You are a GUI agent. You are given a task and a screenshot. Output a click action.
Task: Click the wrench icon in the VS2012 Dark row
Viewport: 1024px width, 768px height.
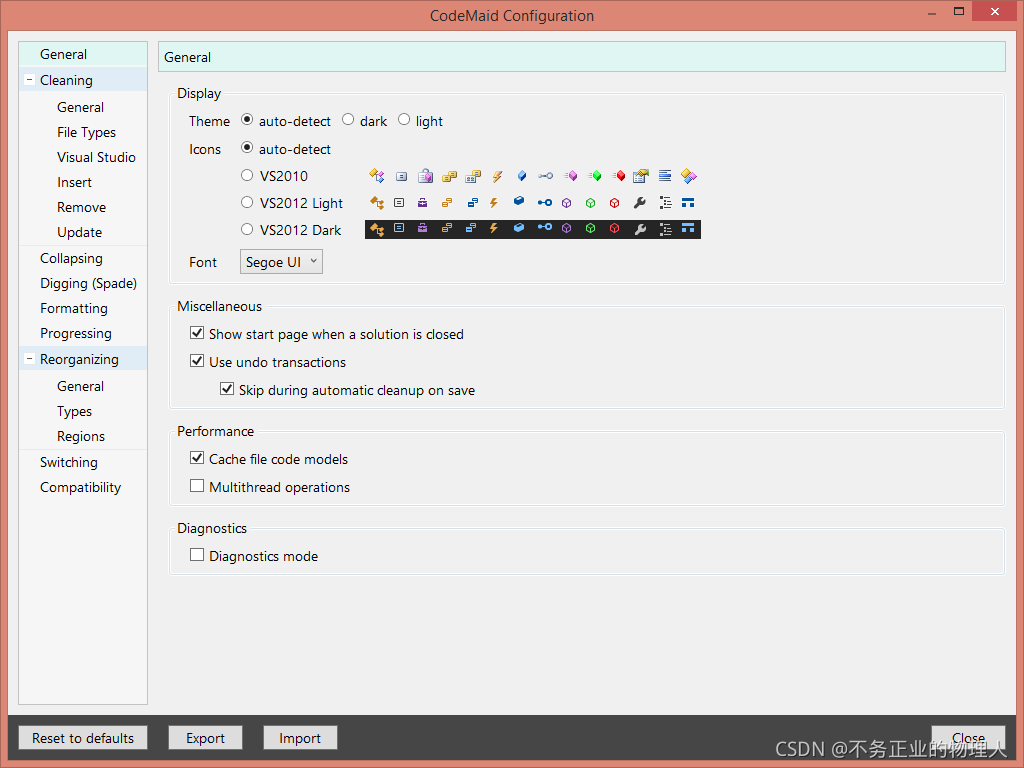click(641, 229)
